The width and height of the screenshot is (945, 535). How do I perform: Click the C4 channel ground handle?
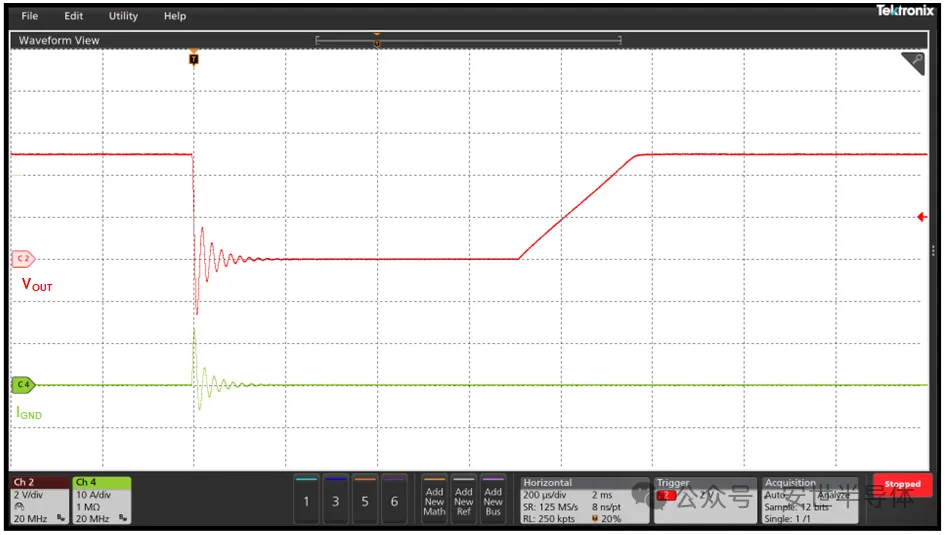point(24,384)
